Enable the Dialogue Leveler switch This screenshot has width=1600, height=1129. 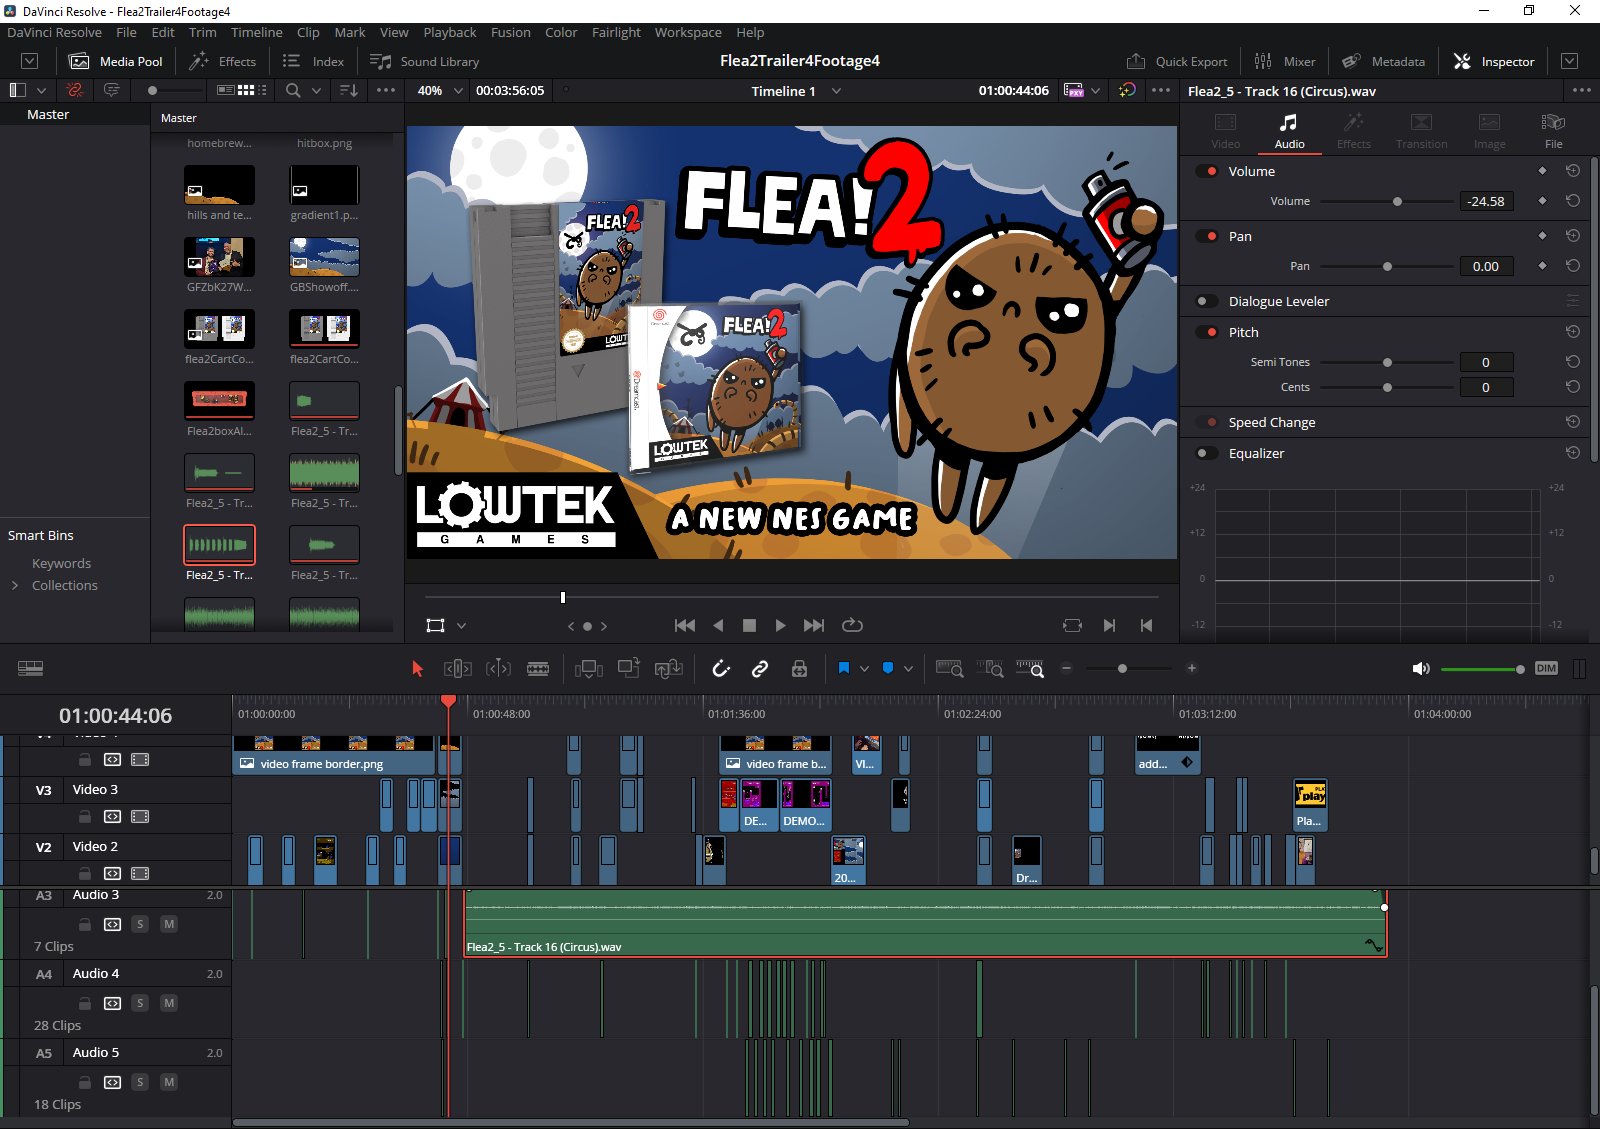(x=1207, y=301)
